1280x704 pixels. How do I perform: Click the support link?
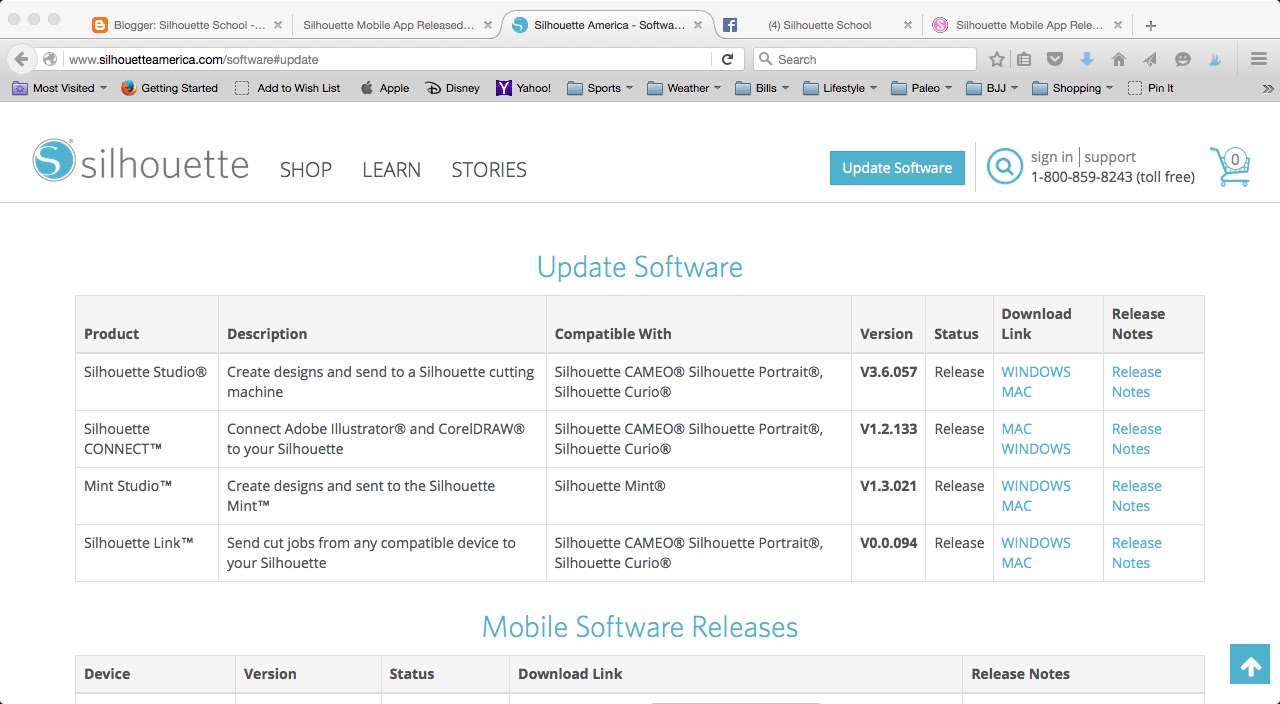tap(1110, 157)
